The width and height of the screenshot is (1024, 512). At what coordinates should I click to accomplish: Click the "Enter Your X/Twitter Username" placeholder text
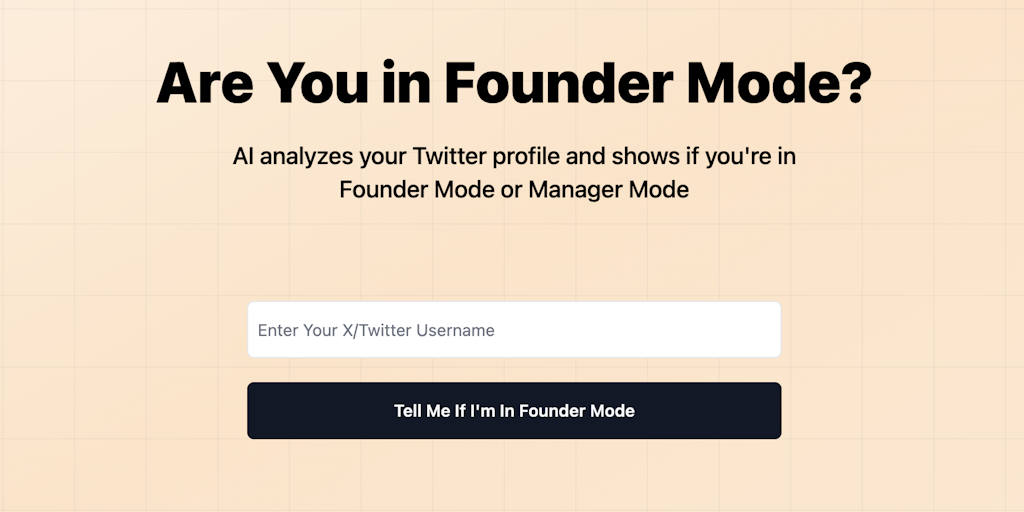click(x=376, y=330)
